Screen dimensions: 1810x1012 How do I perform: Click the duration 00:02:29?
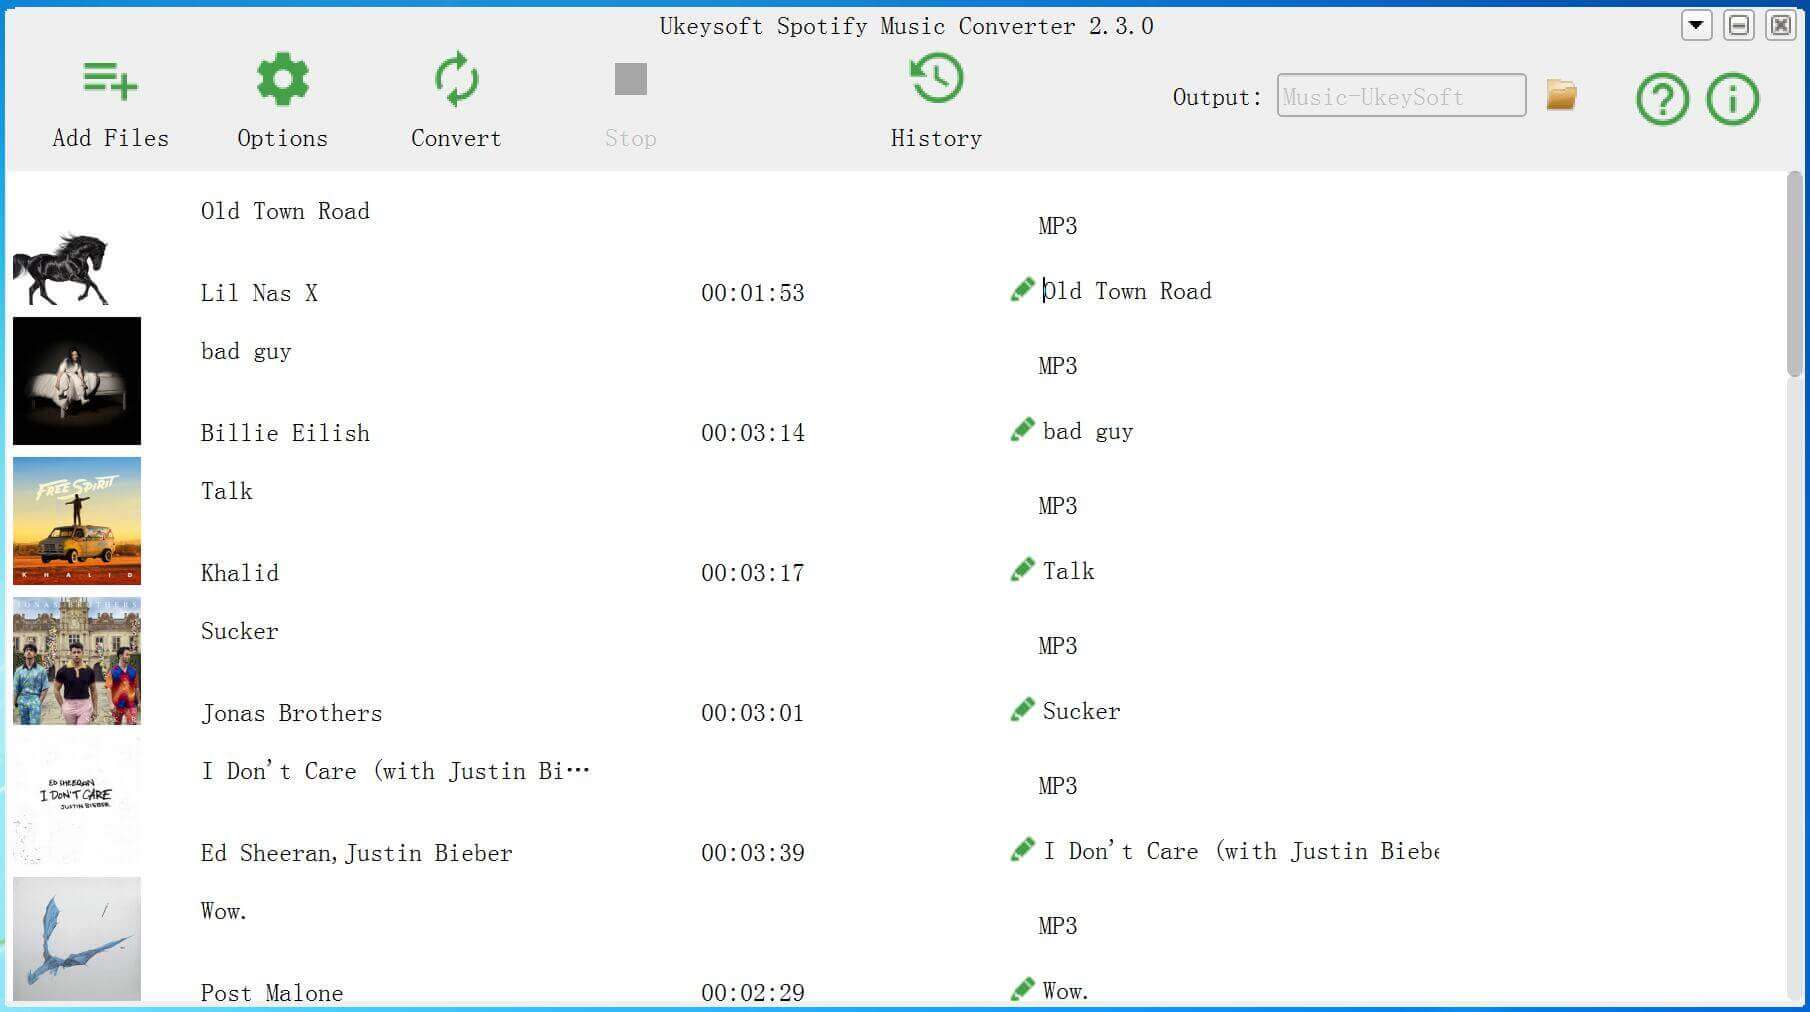coord(752,993)
